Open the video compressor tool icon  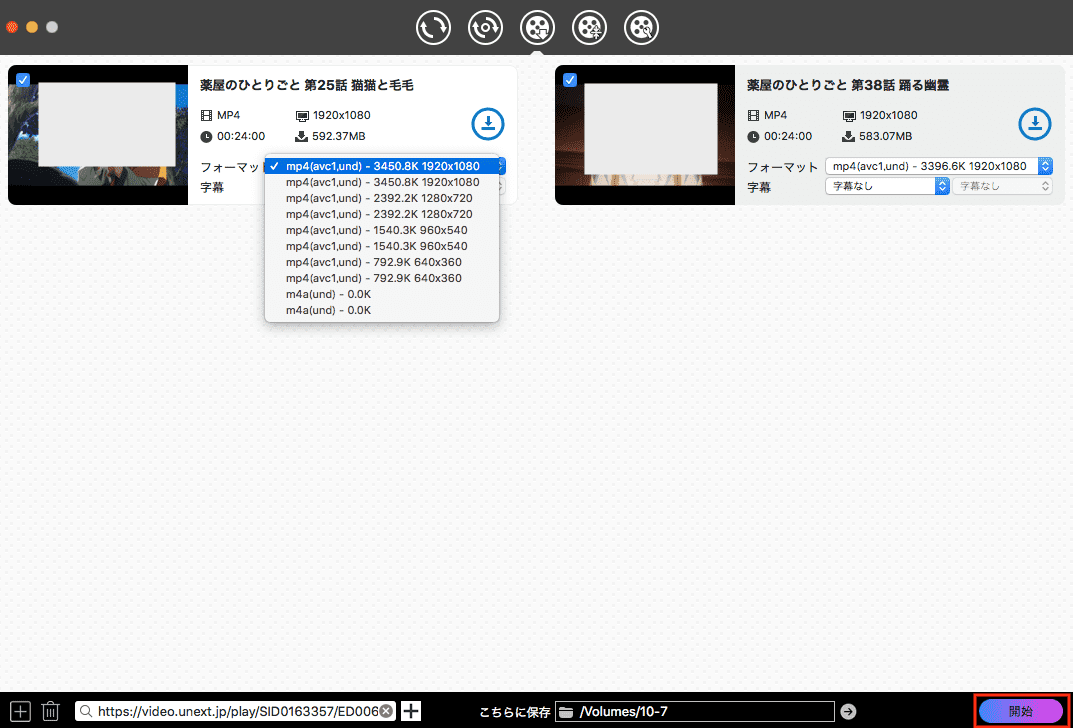click(589, 27)
